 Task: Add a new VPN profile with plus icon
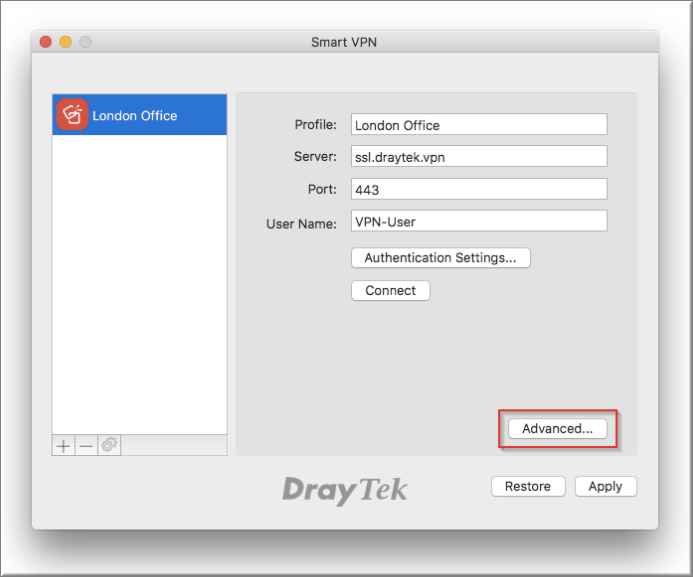[x=63, y=445]
